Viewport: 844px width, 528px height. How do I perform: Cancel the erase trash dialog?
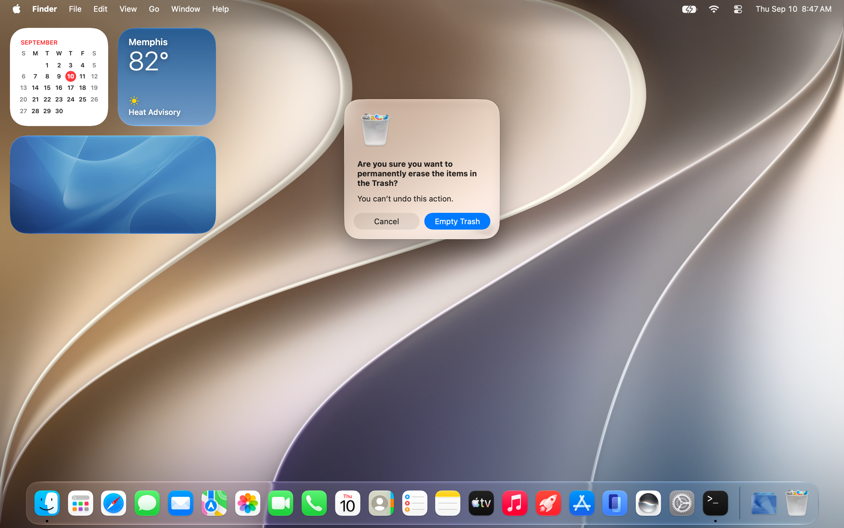[x=386, y=221]
